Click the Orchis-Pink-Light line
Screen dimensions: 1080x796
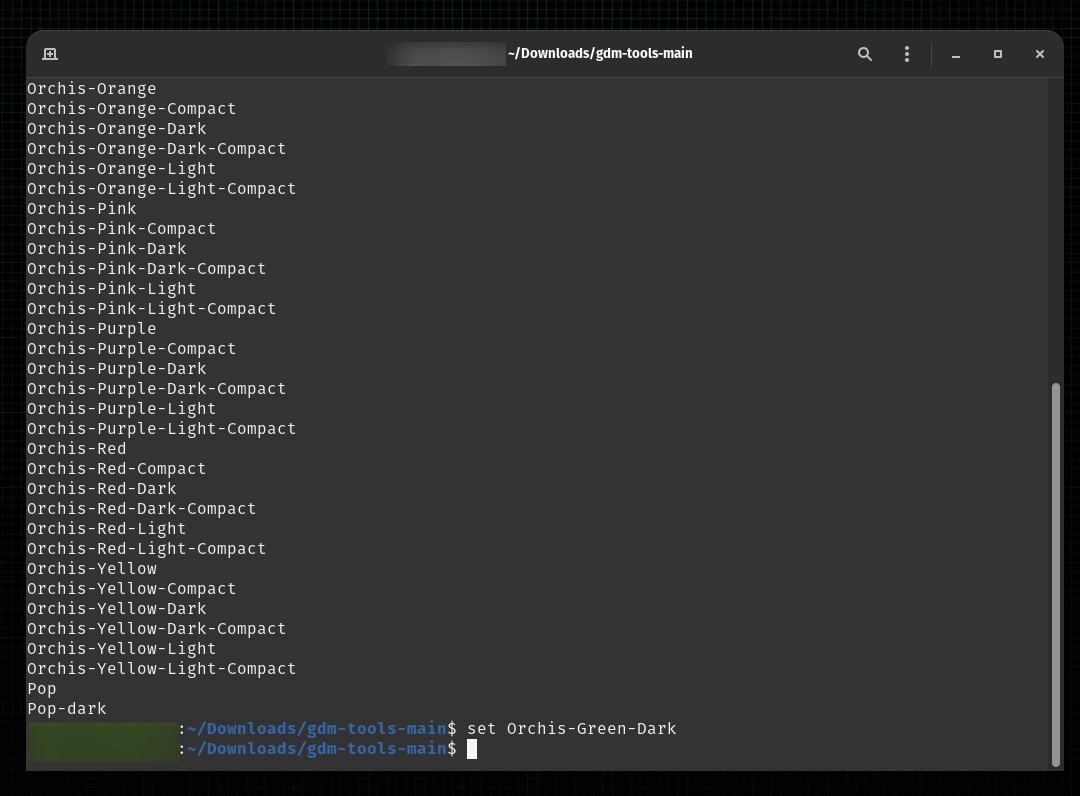click(111, 288)
